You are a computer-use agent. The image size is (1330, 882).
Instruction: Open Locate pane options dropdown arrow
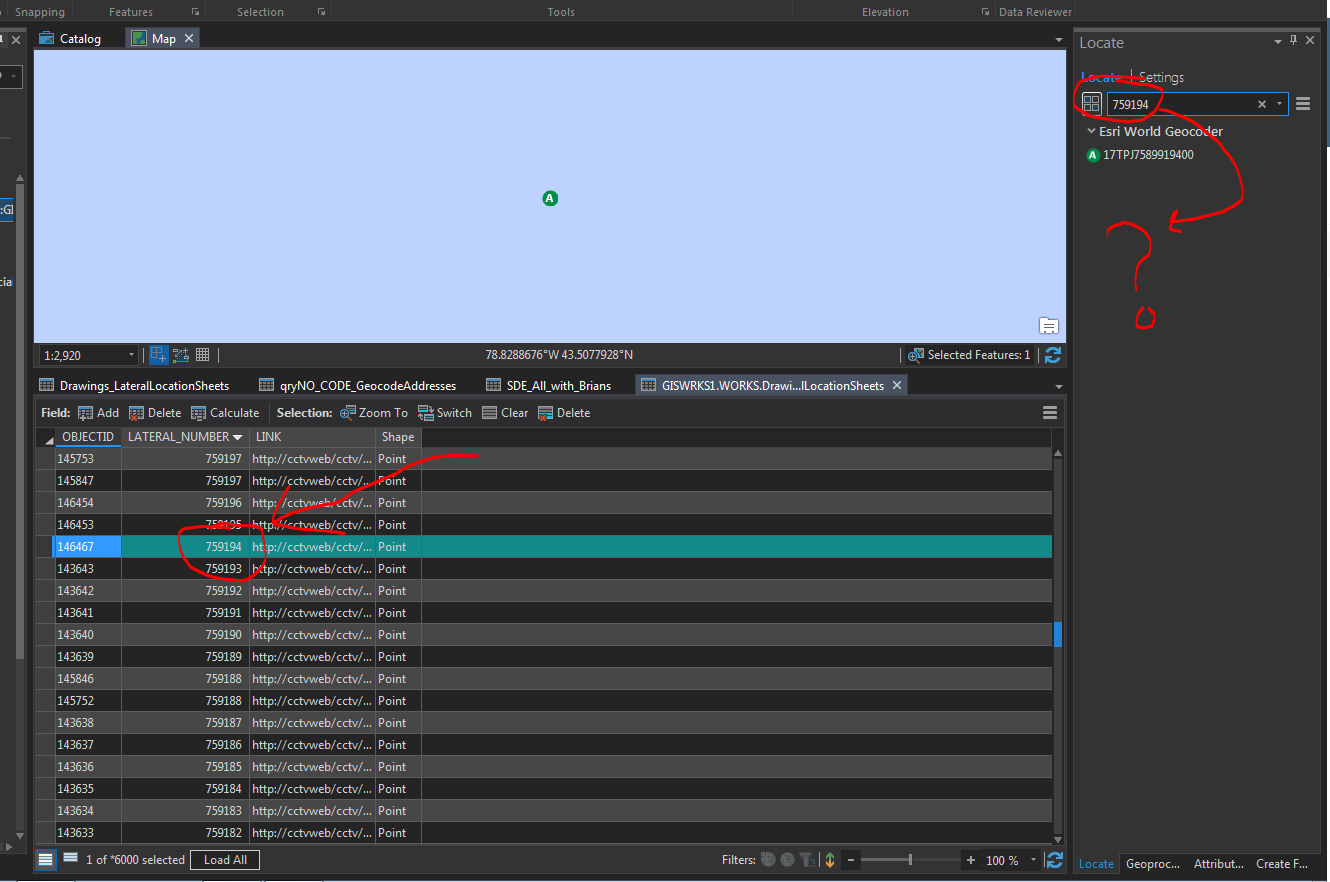pos(1278,42)
